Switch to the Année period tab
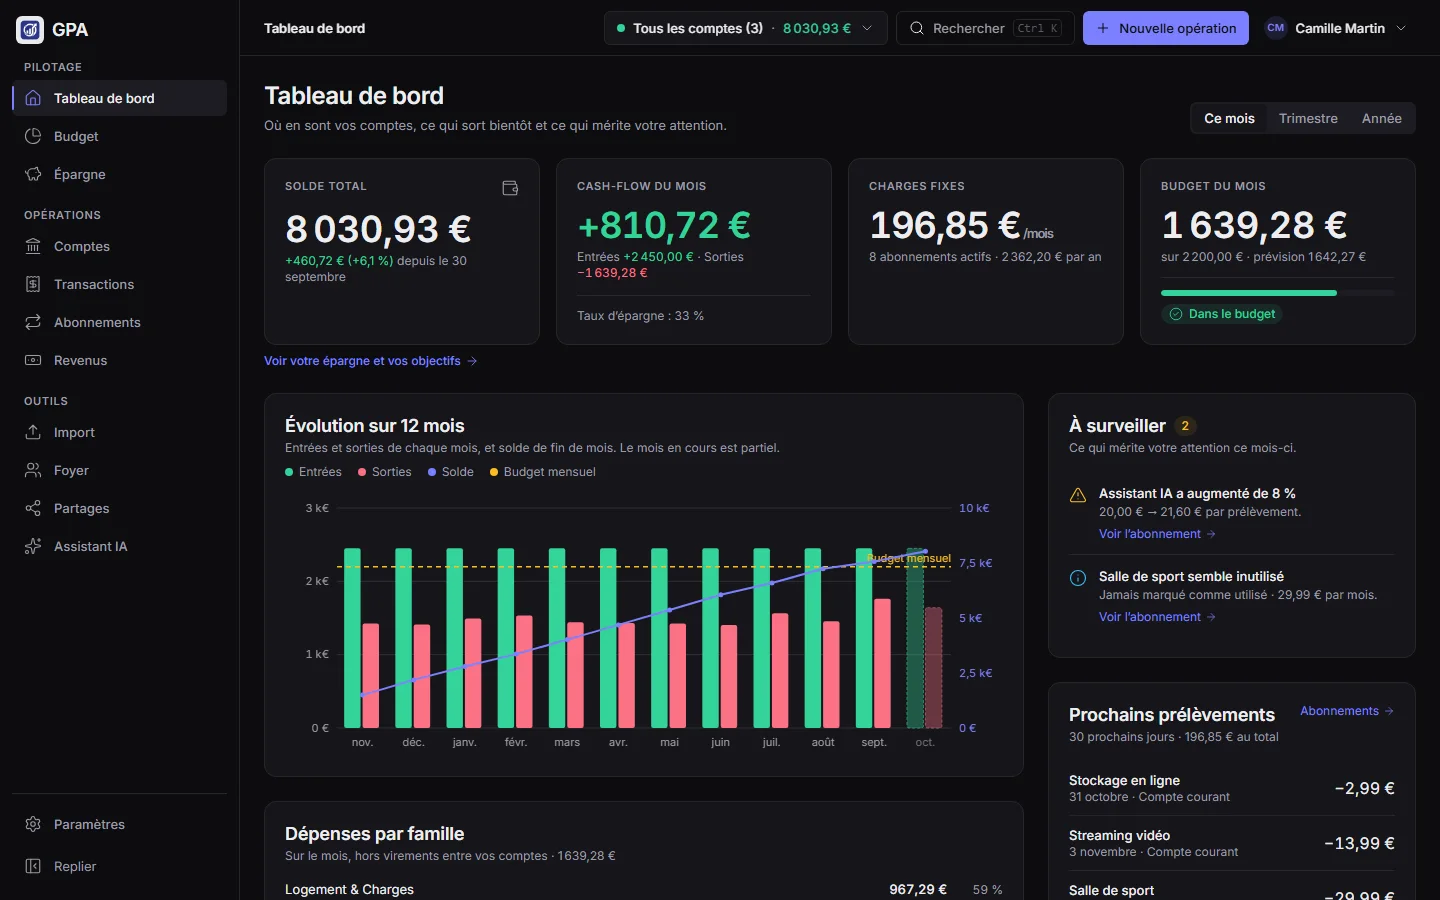This screenshot has height=900, width=1440. tap(1381, 118)
